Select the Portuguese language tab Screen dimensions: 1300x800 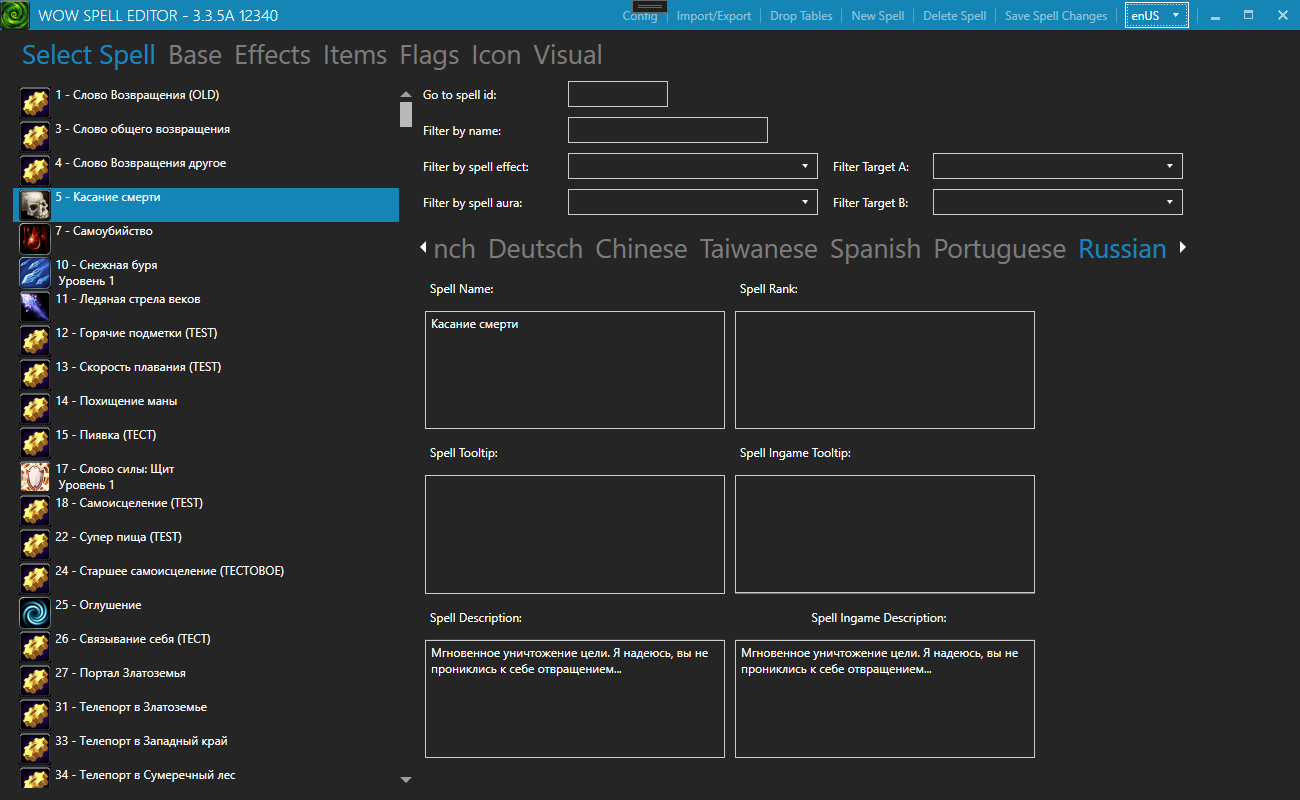click(x=1000, y=249)
